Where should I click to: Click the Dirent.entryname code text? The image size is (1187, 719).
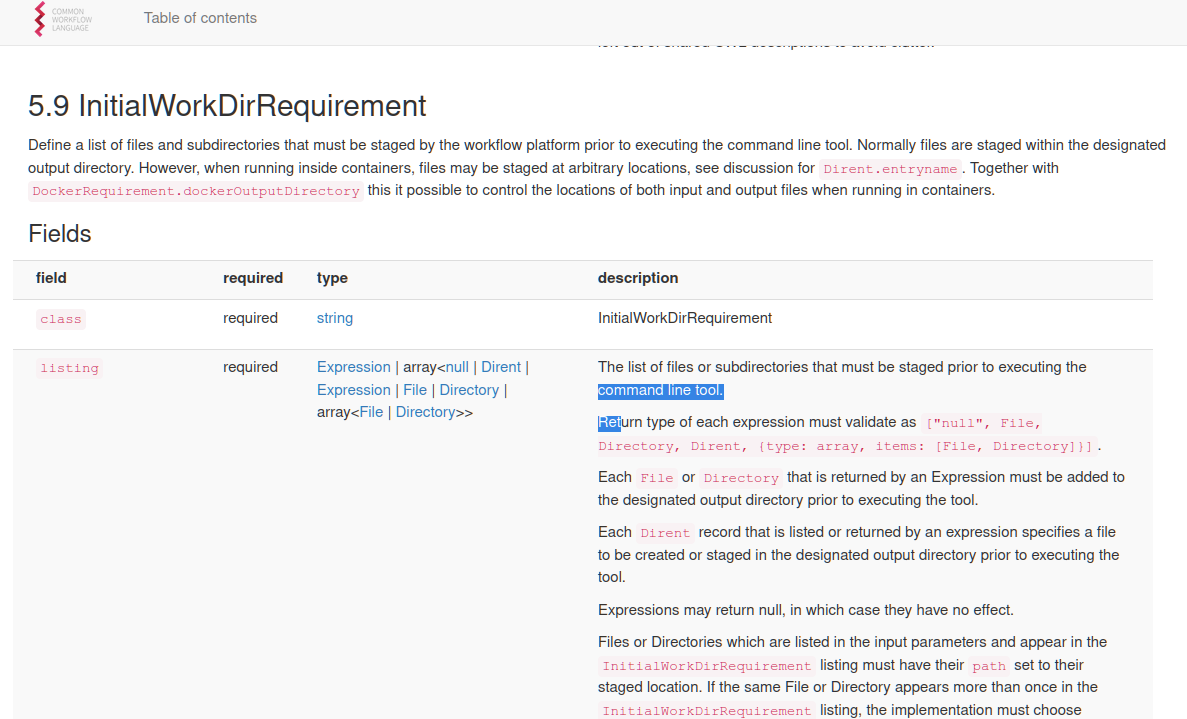coord(890,169)
